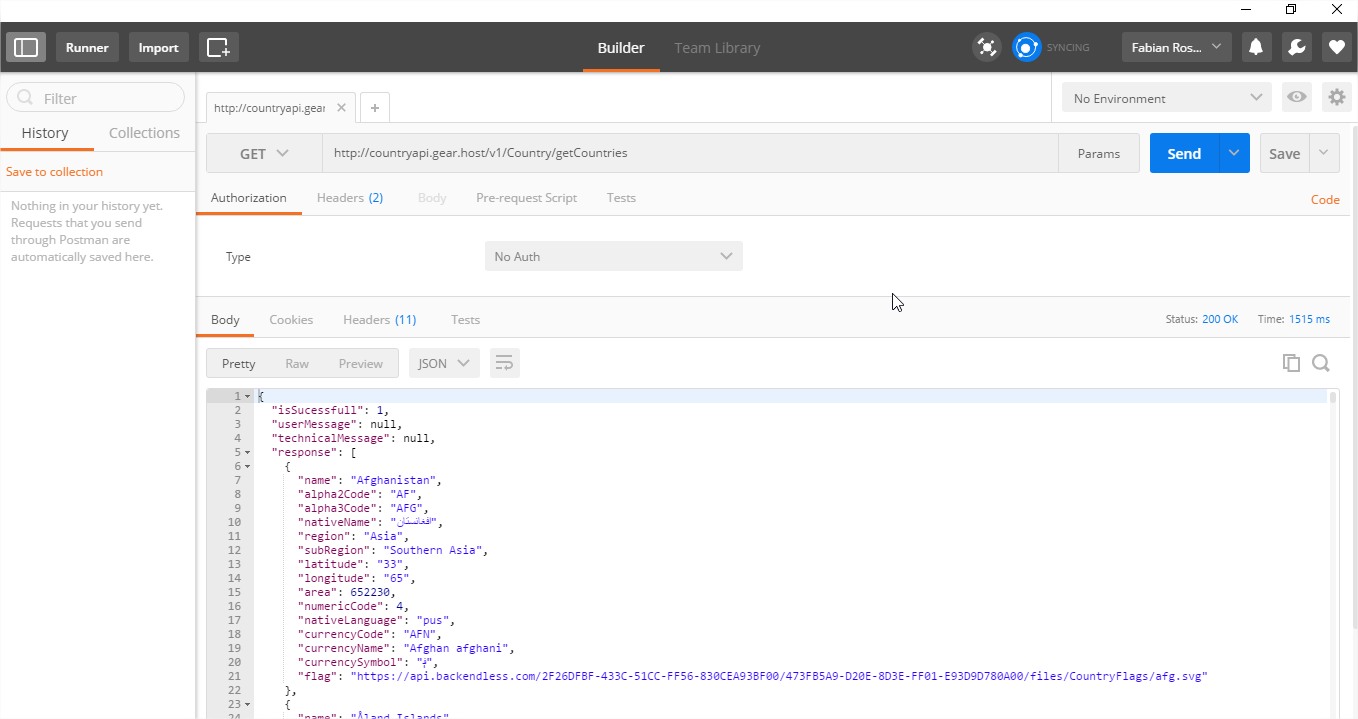Toggle the sidebar panel icon
The image size is (1358, 719).
(x=26, y=47)
